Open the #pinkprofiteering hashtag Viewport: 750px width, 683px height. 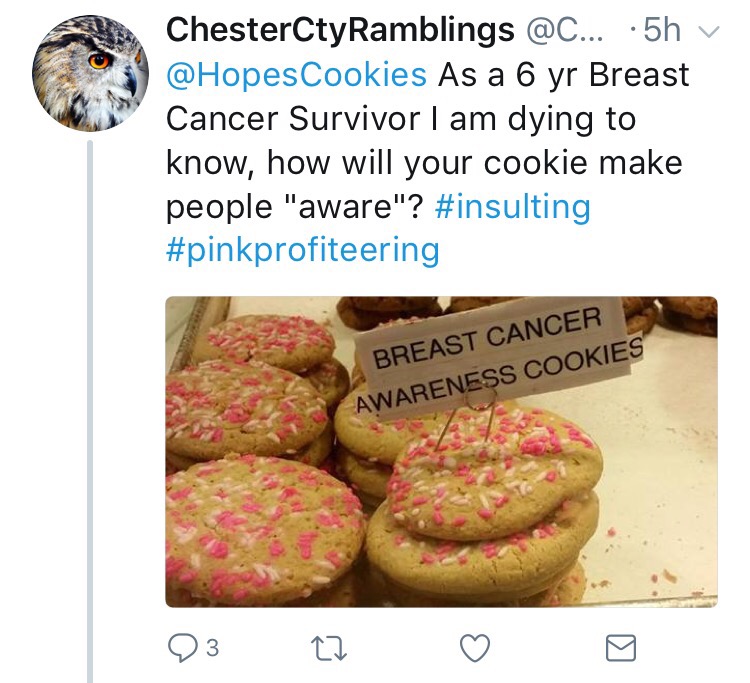click(302, 250)
